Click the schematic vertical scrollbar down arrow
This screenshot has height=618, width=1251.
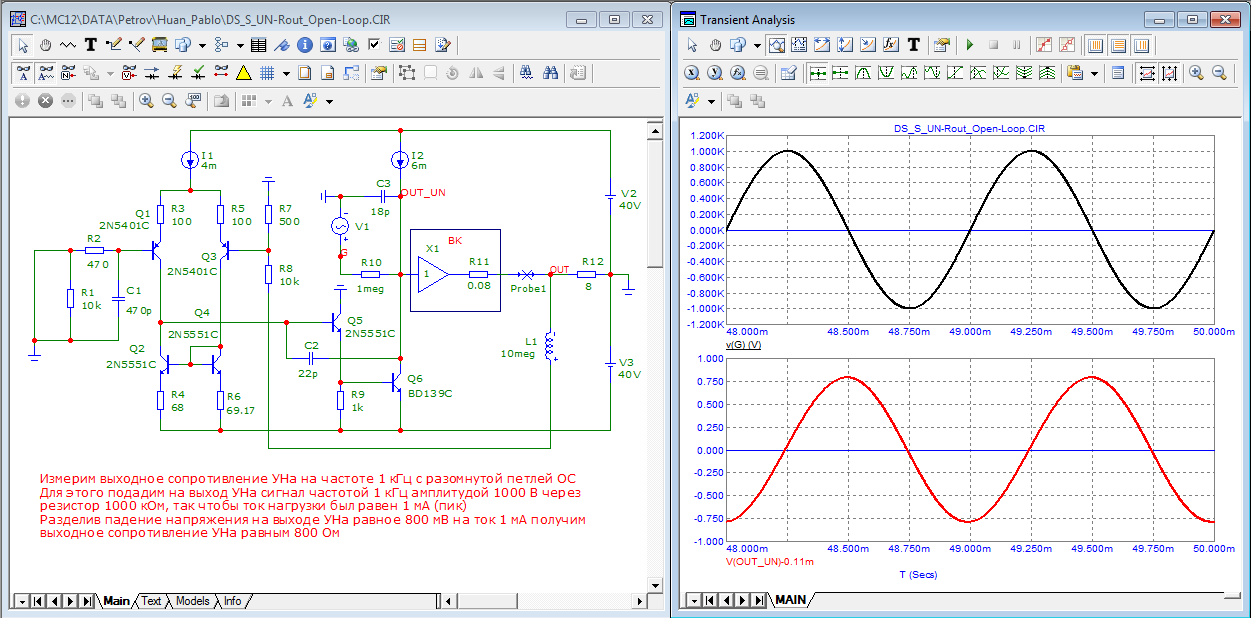click(x=654, y=583)
